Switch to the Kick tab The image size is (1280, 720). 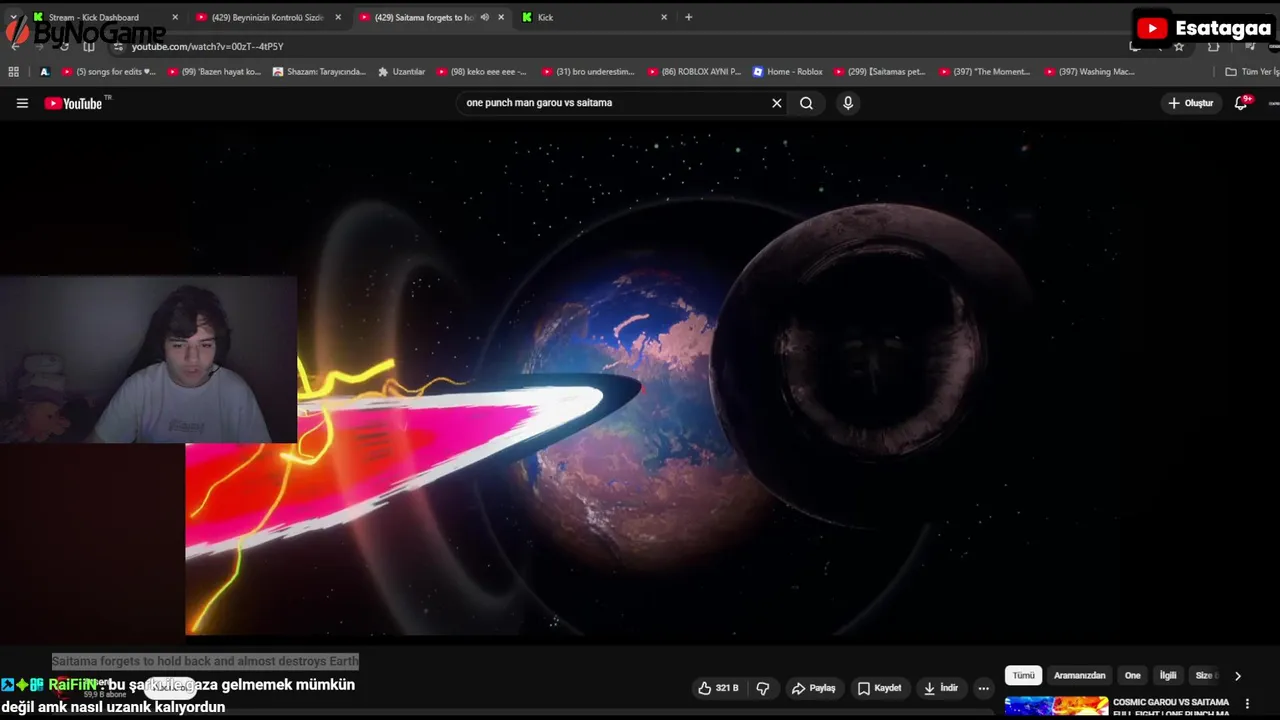595,17
